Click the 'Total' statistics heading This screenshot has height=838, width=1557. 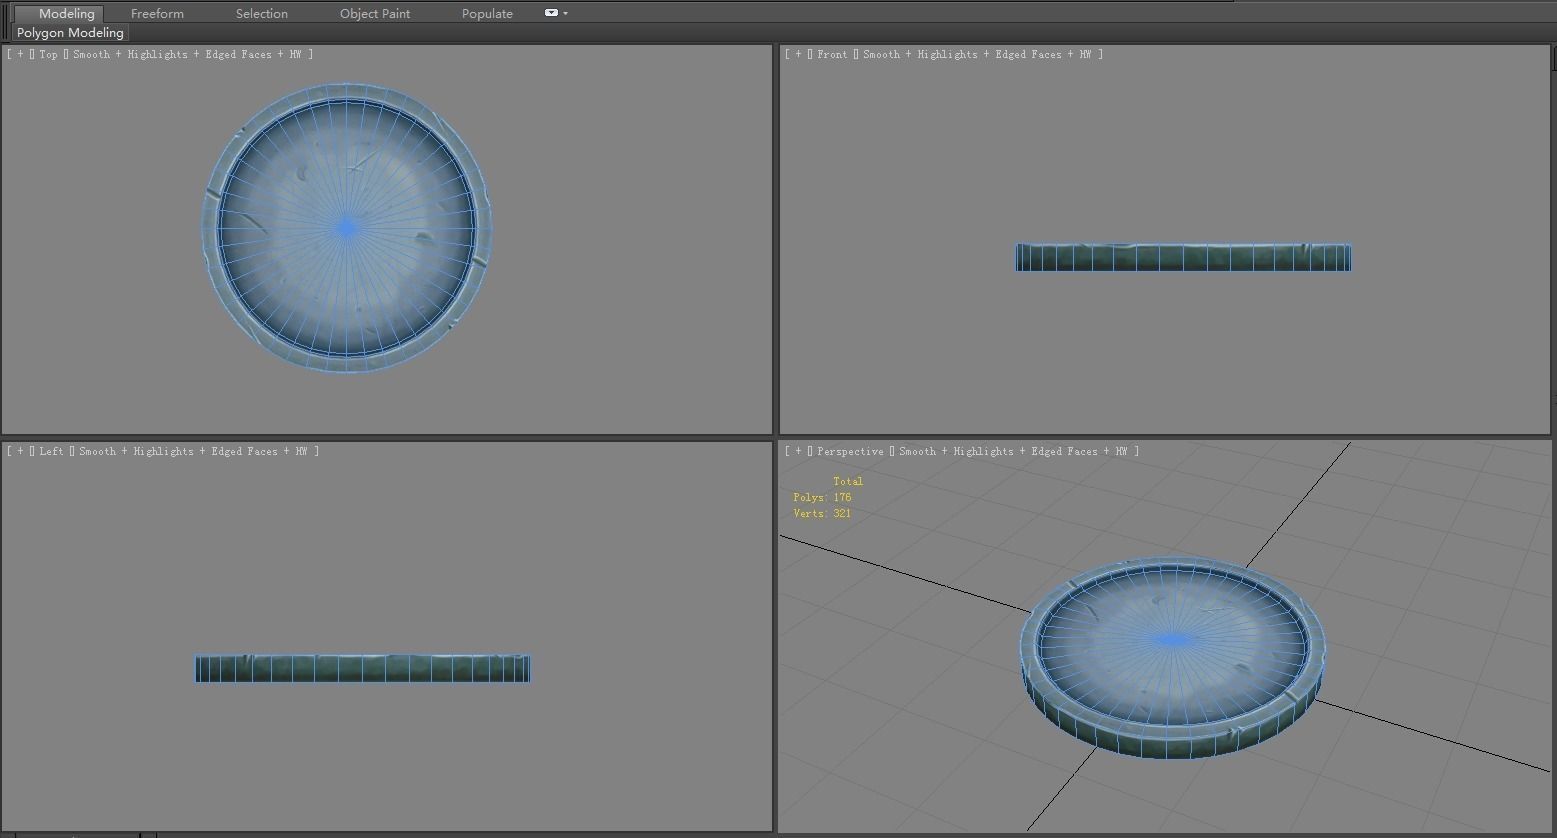point(848,481)
